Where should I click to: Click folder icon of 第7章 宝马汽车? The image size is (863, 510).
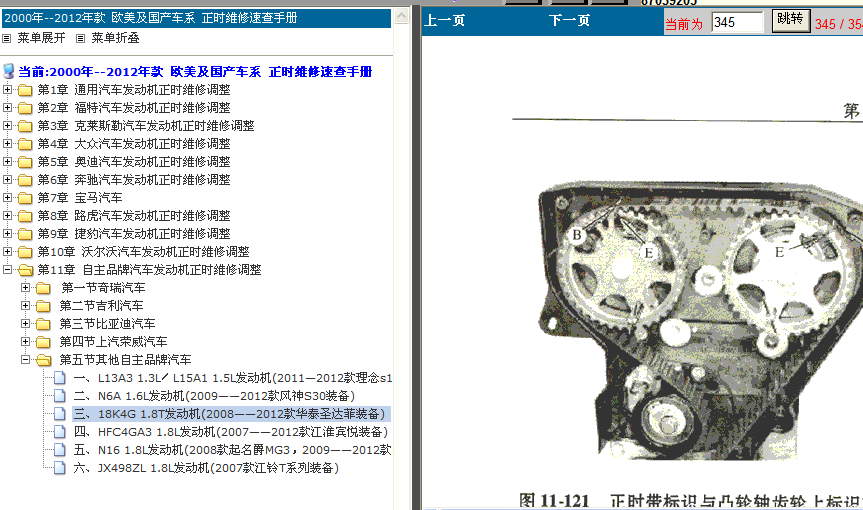coord(25,198)
